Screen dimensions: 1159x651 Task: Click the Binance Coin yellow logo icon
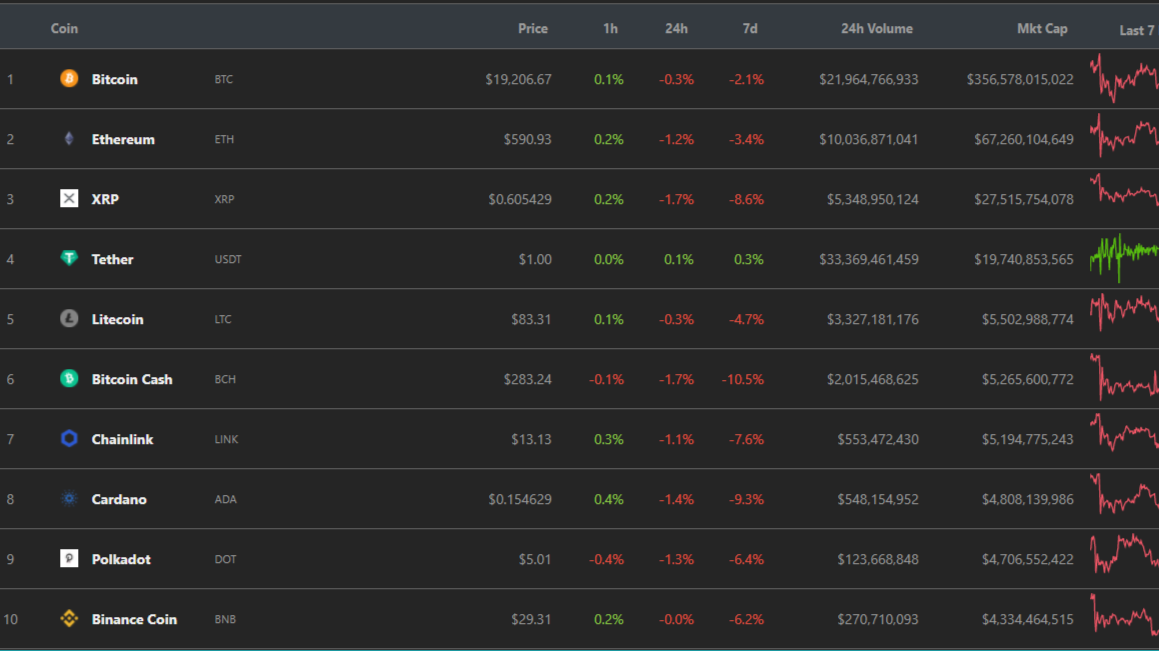[69, 618]
